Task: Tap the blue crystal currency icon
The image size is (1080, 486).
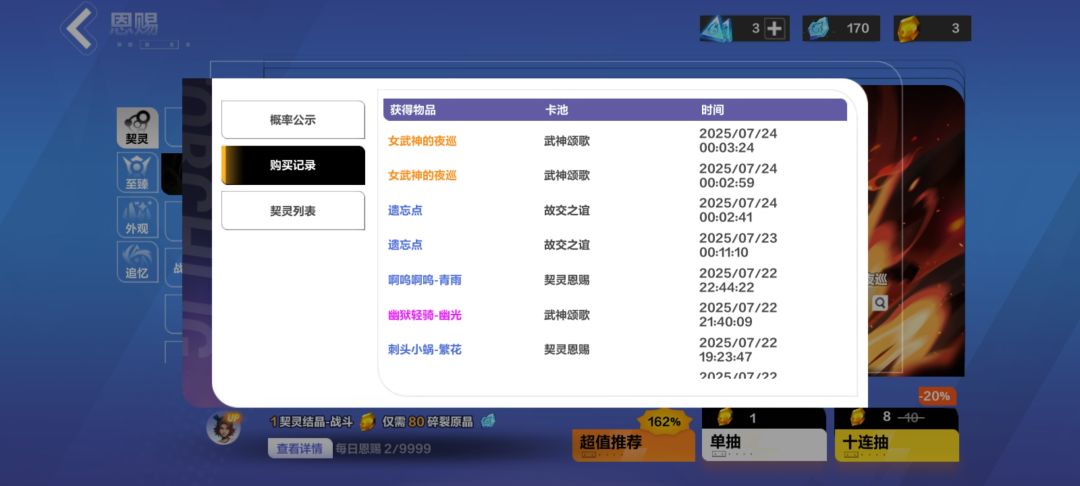Action: (x=716, y=28)
